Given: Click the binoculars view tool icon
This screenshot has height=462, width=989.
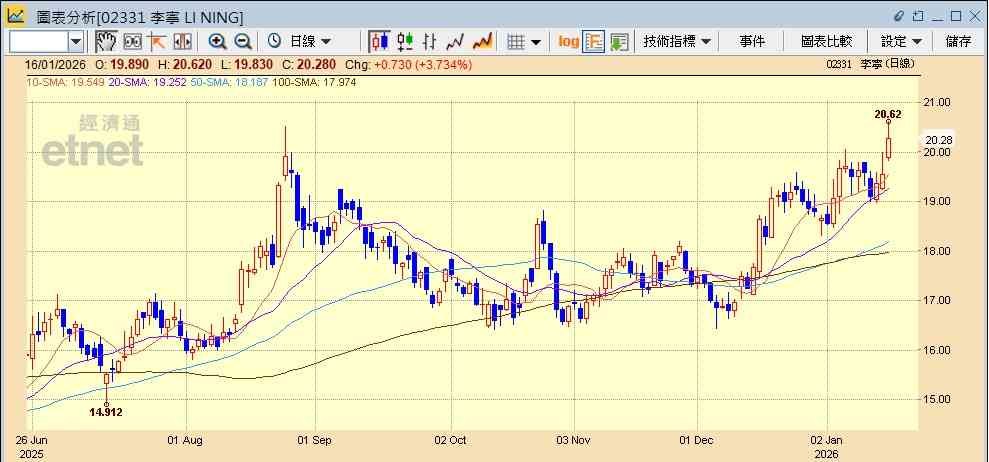Looking at the screenshot, I should pyautogui.click(x=132, y=42).
